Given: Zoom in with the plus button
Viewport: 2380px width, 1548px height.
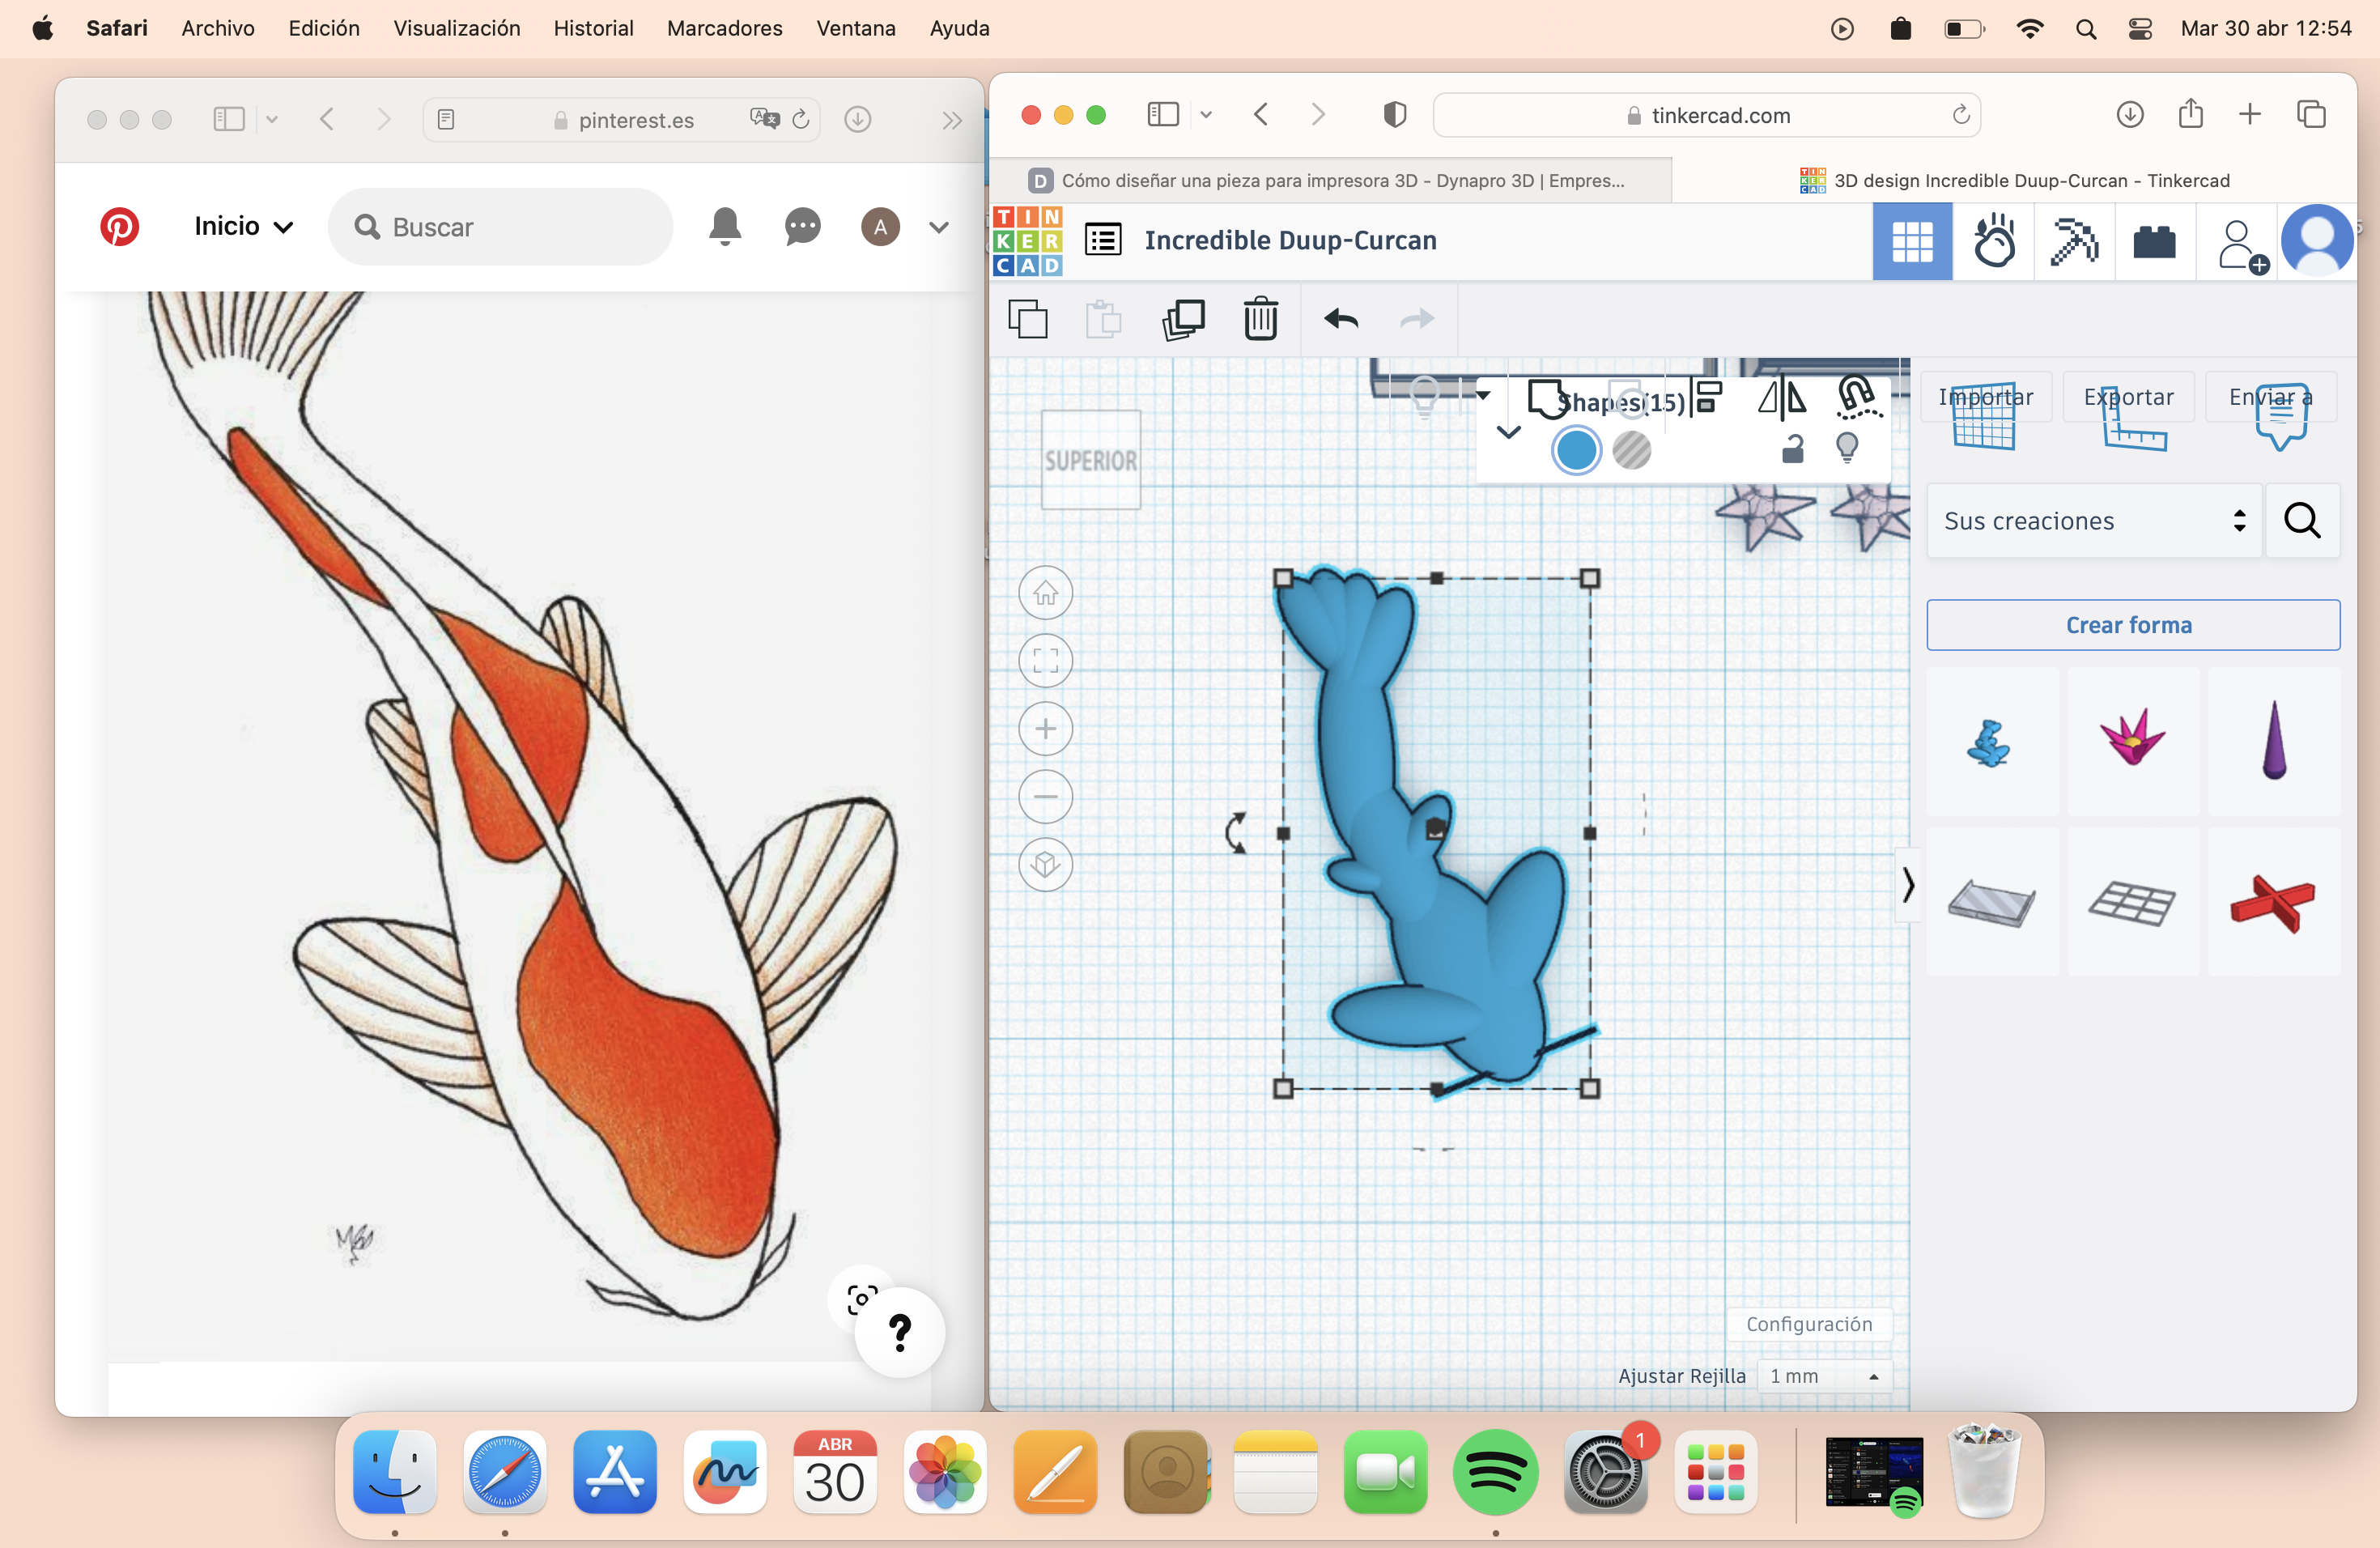Looking at the screenshot, I should tap(1045, 729).
